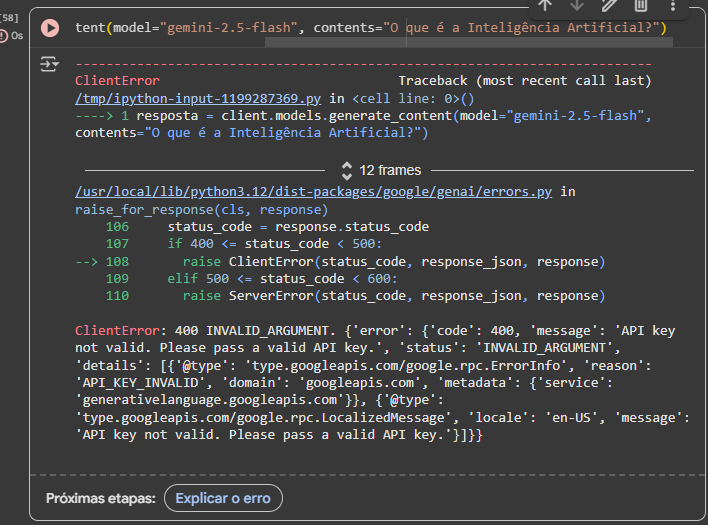Click the pencil edit icon
This screenshot has width=708, height=525.
609,5
